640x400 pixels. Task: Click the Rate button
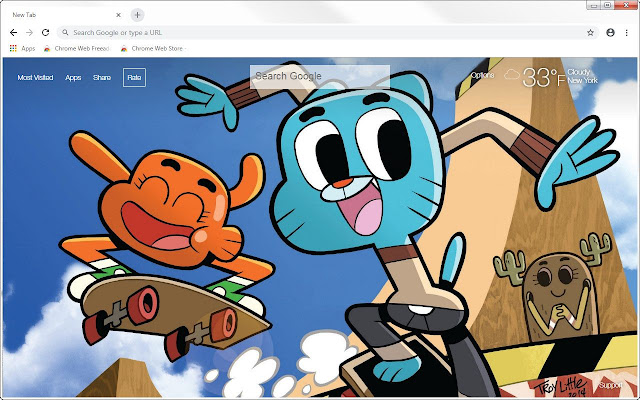(134, 78)
